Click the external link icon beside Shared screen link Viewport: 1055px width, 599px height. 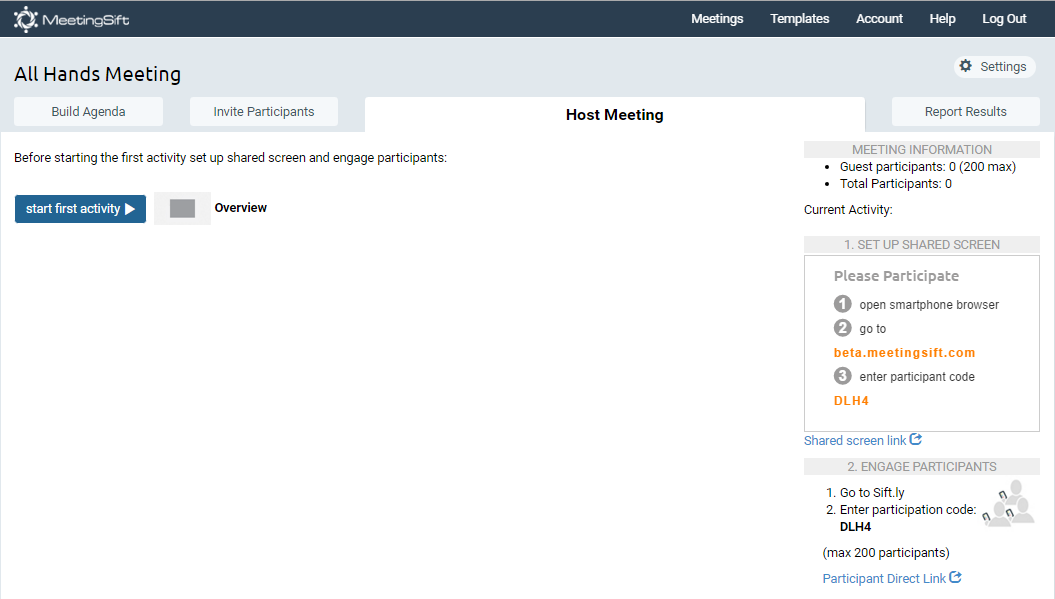tap(916, 440)
